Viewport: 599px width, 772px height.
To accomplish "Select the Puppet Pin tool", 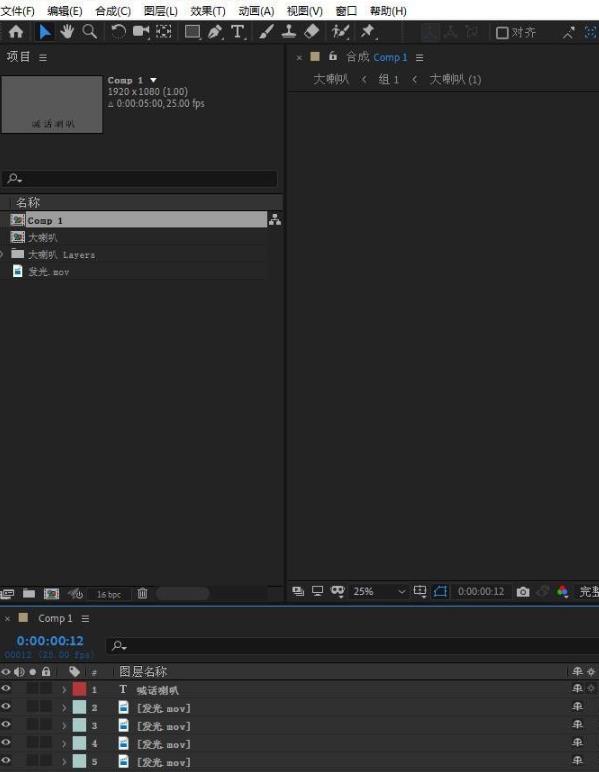I will (x=368, y=32).
